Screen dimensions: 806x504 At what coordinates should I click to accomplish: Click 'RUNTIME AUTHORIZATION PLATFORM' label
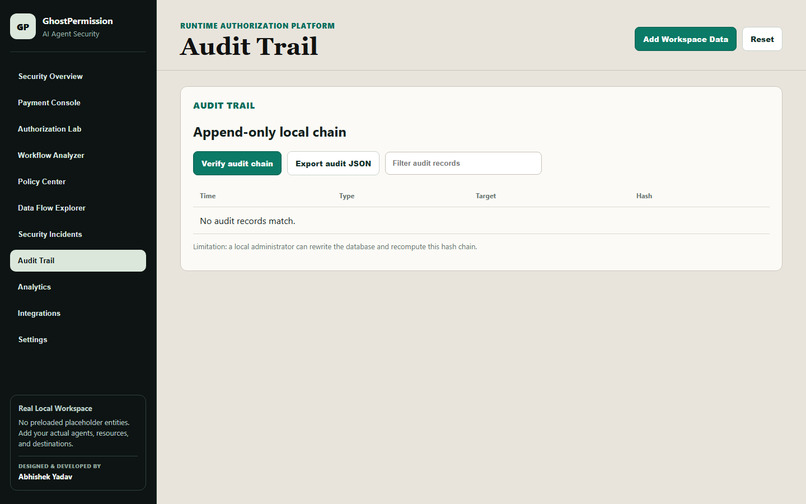pos(257,26)
